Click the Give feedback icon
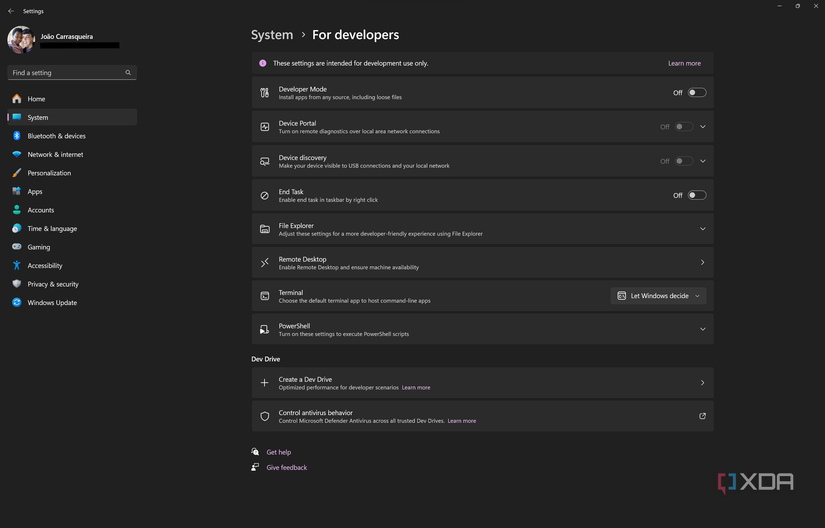Screen dimensions: 825x528 pos(256,468)
